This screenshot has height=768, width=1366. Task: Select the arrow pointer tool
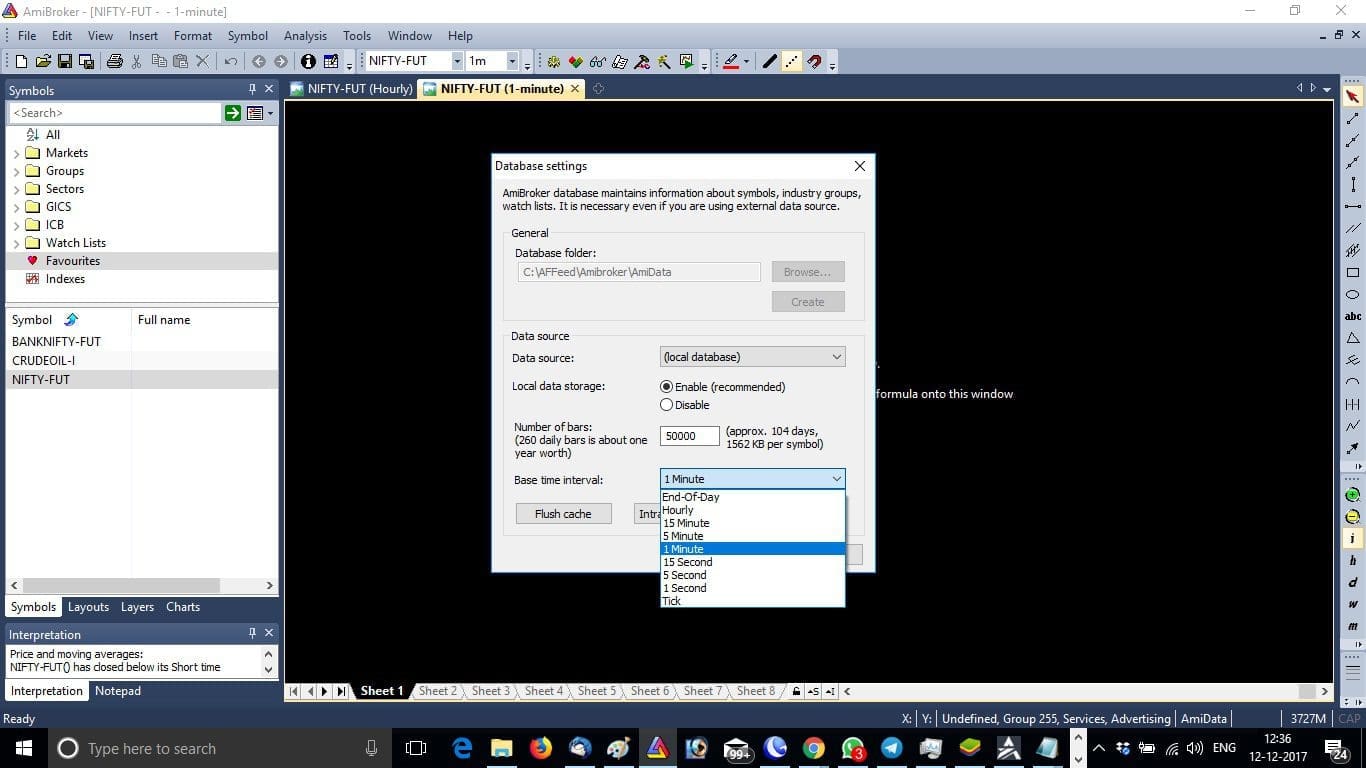(1353, 97)
